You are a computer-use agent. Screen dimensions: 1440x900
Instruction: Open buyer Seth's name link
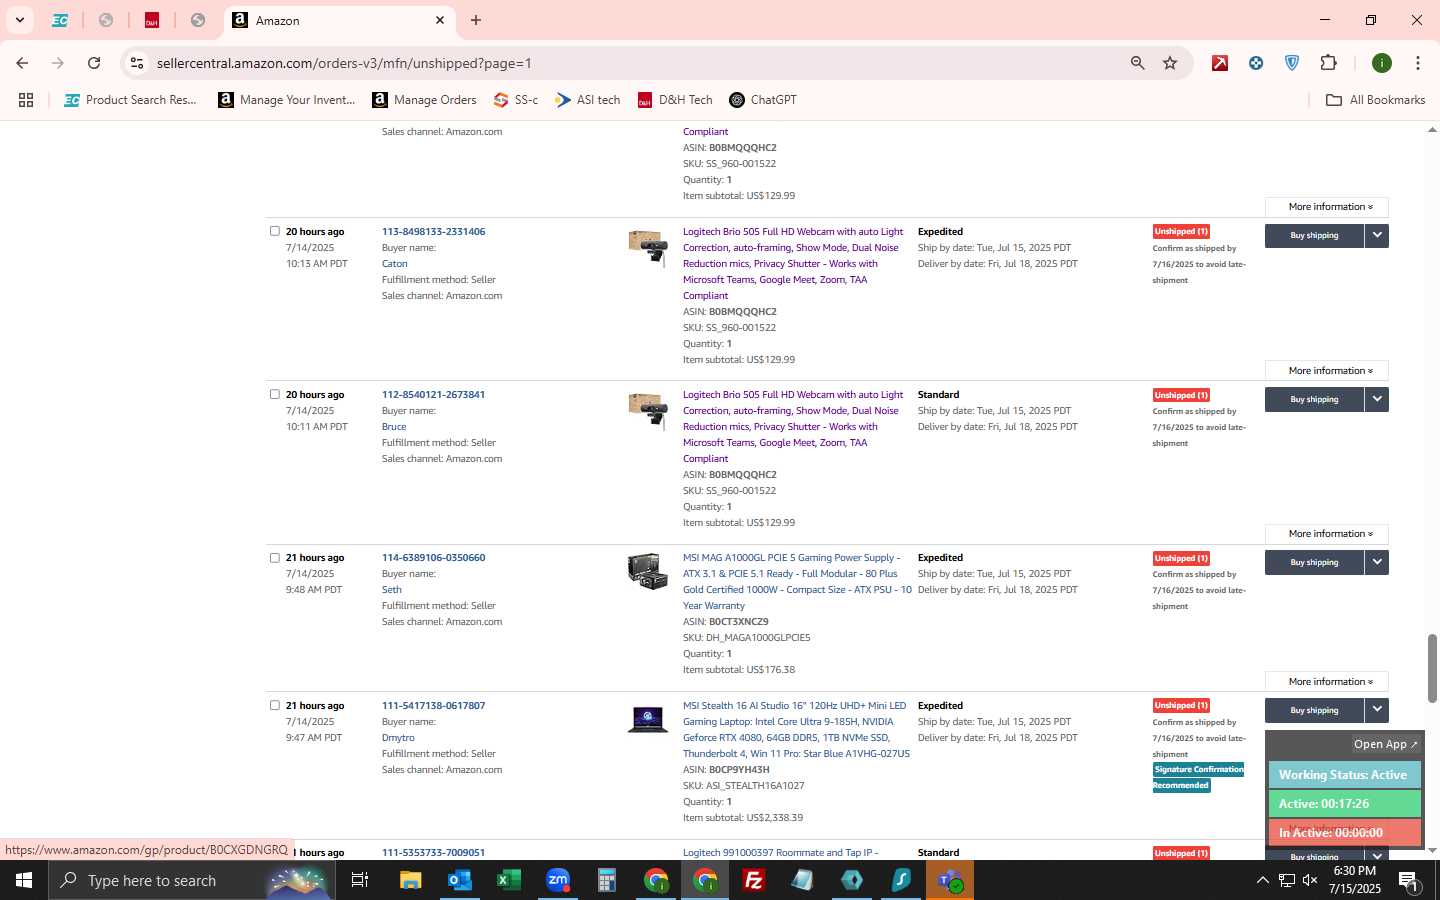pyautogui.click(x=391, y=590)
